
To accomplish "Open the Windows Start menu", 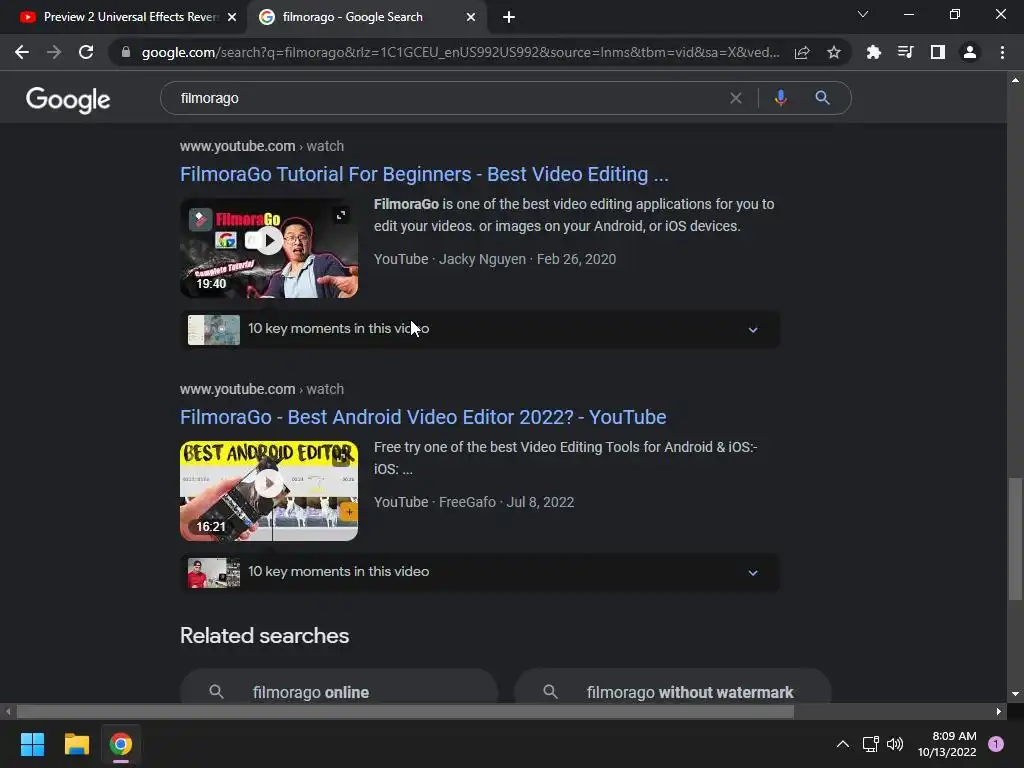I will 32,744.
